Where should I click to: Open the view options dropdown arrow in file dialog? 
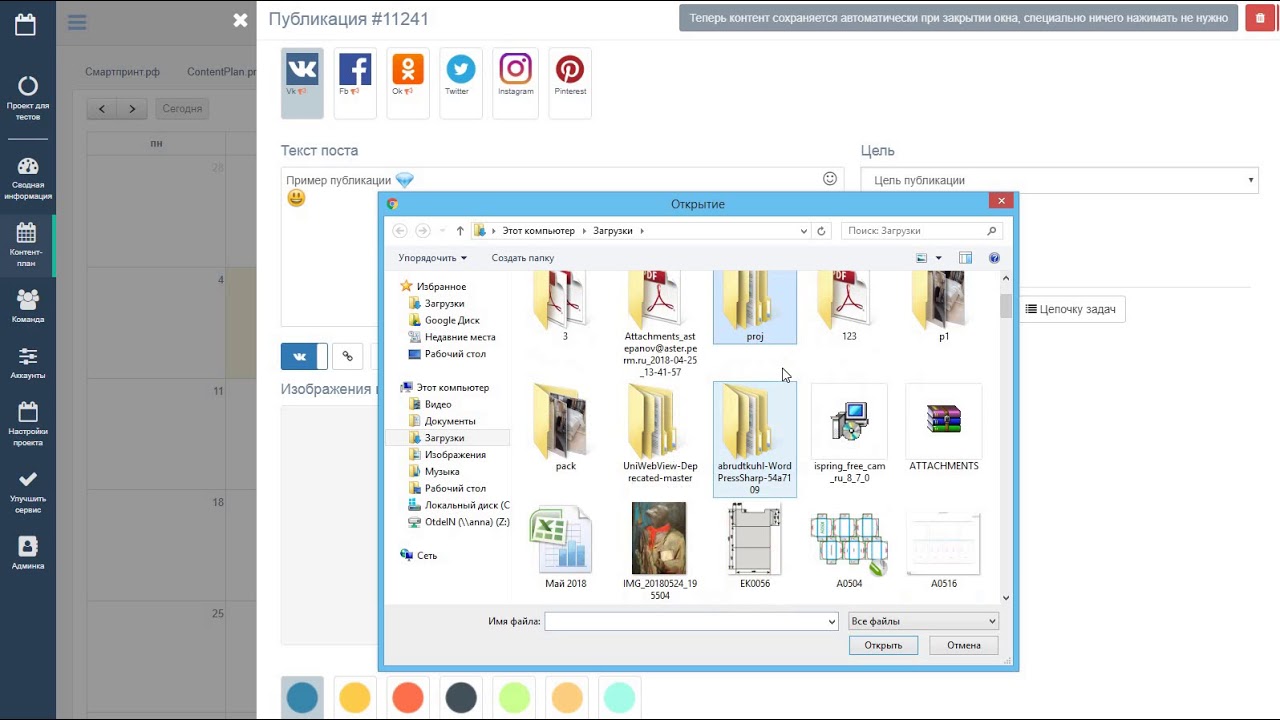click(938, 258)
